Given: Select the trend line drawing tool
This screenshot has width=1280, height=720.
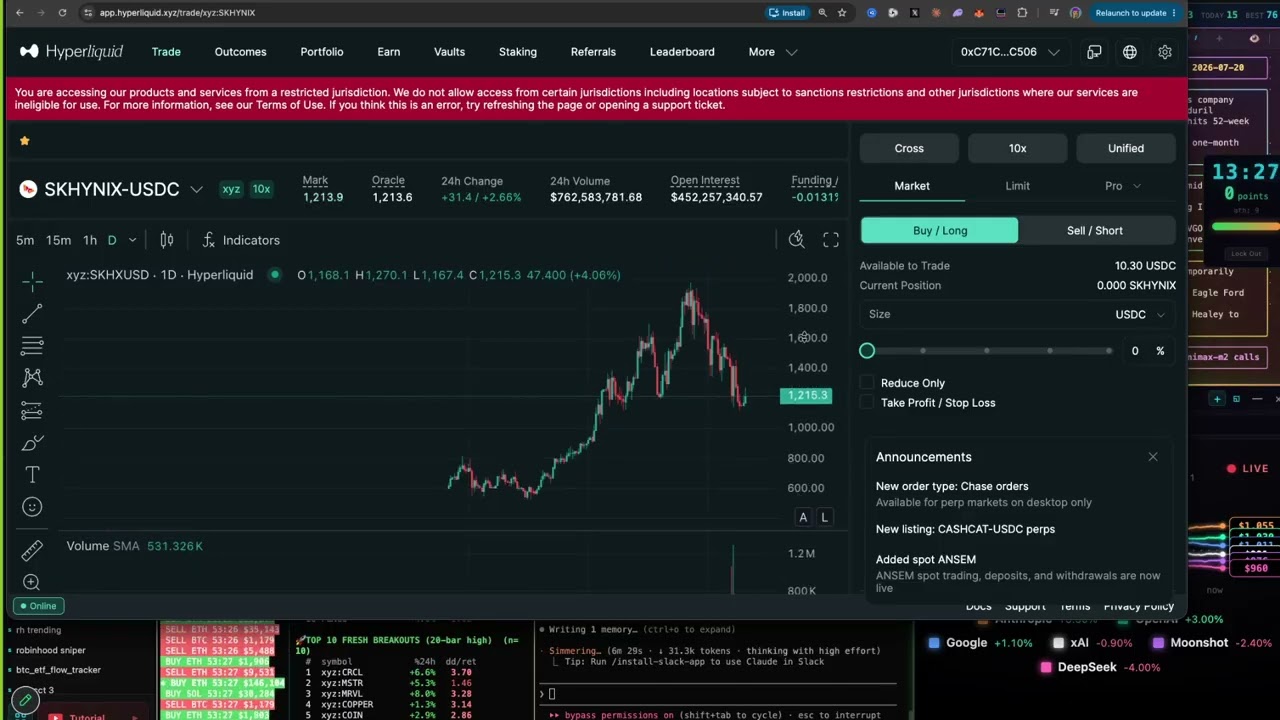Looking at the screenshot, I should click(32, 314).
